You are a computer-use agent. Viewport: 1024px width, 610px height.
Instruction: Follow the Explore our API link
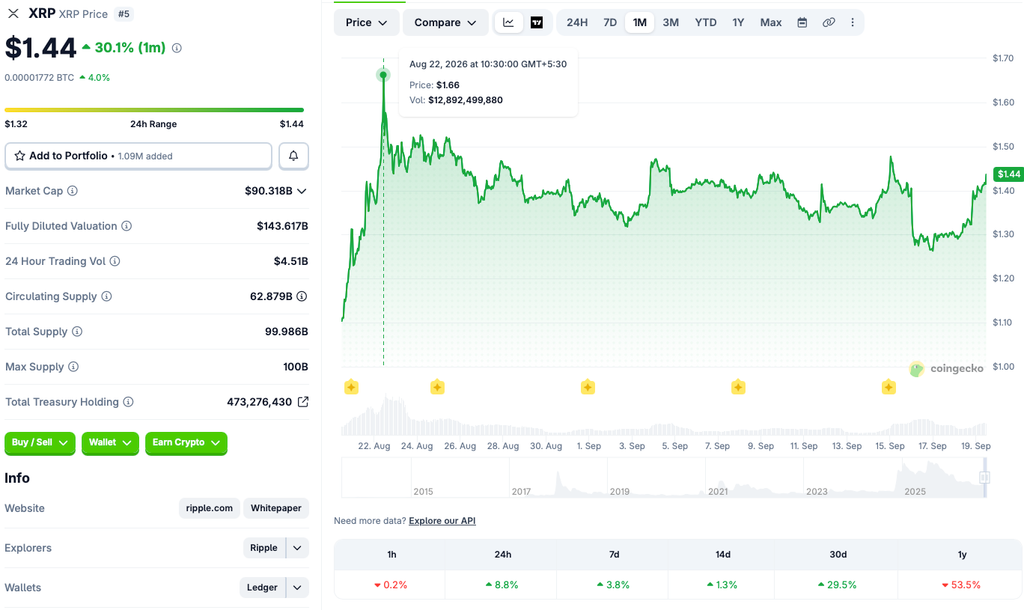coord(442,521)
